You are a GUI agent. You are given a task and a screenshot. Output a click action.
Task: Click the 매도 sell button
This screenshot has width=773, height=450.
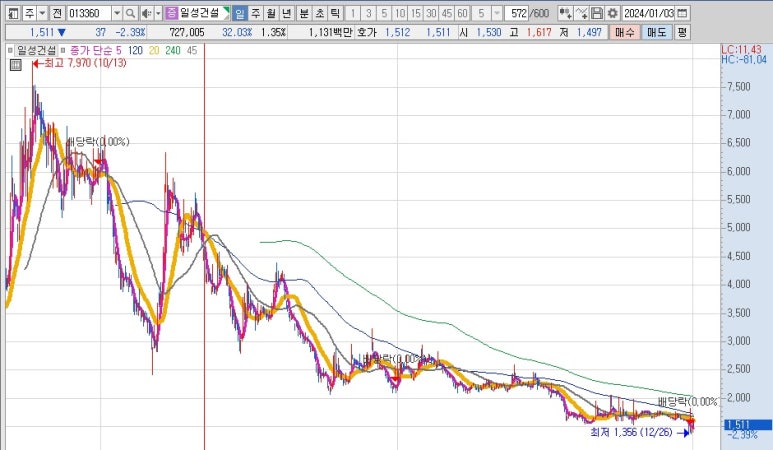coord(657,33)
